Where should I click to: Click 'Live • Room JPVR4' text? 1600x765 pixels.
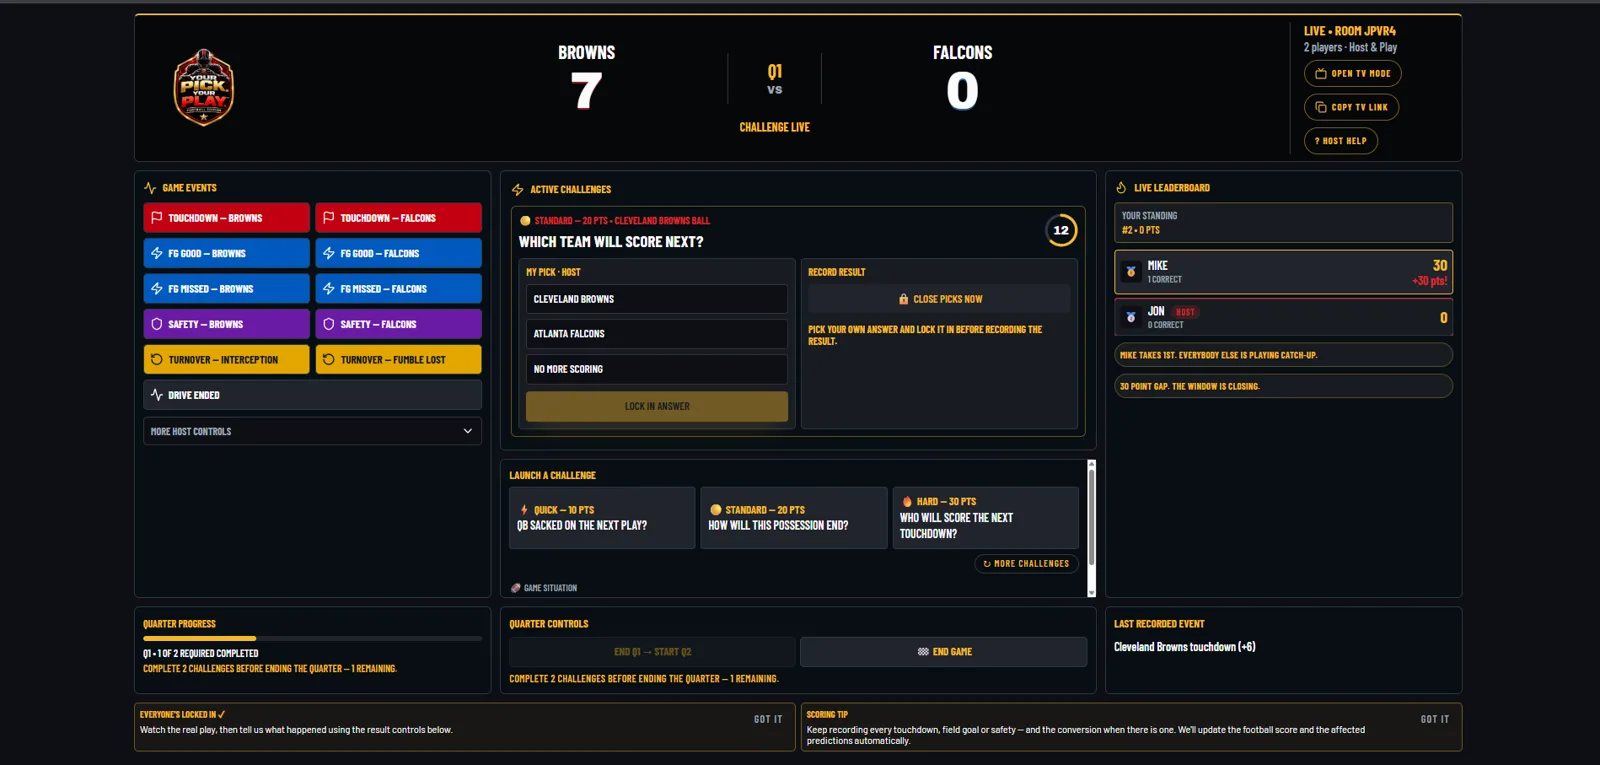1350,31
